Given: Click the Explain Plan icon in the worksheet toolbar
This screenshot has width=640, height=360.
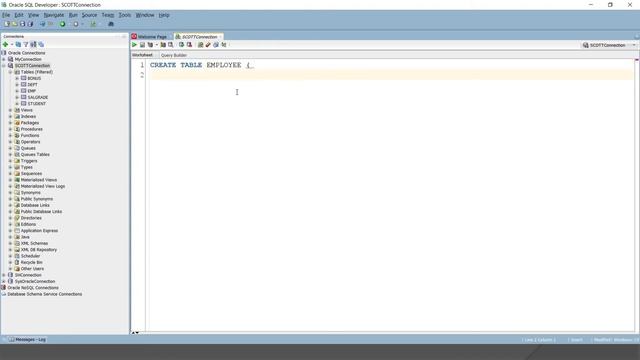Looking at the screenshot, I should [150, 45].
